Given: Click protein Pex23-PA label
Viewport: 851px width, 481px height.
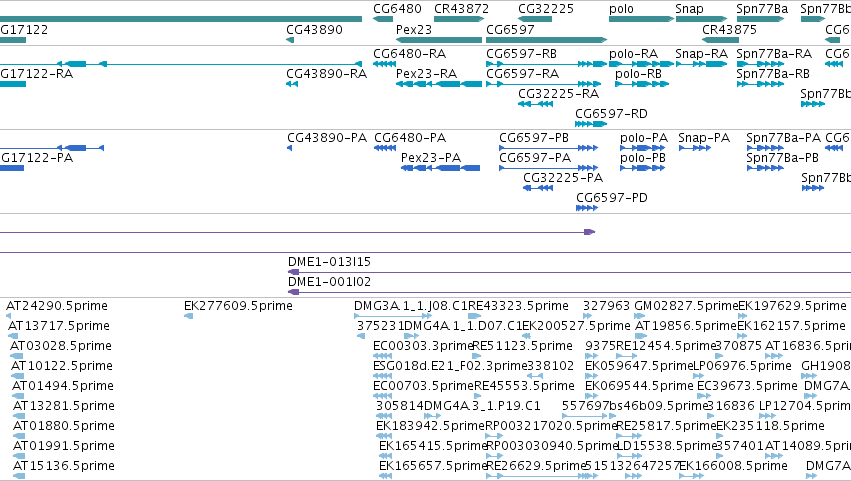Looking at the screenshot, I should [x=431, y=158].
